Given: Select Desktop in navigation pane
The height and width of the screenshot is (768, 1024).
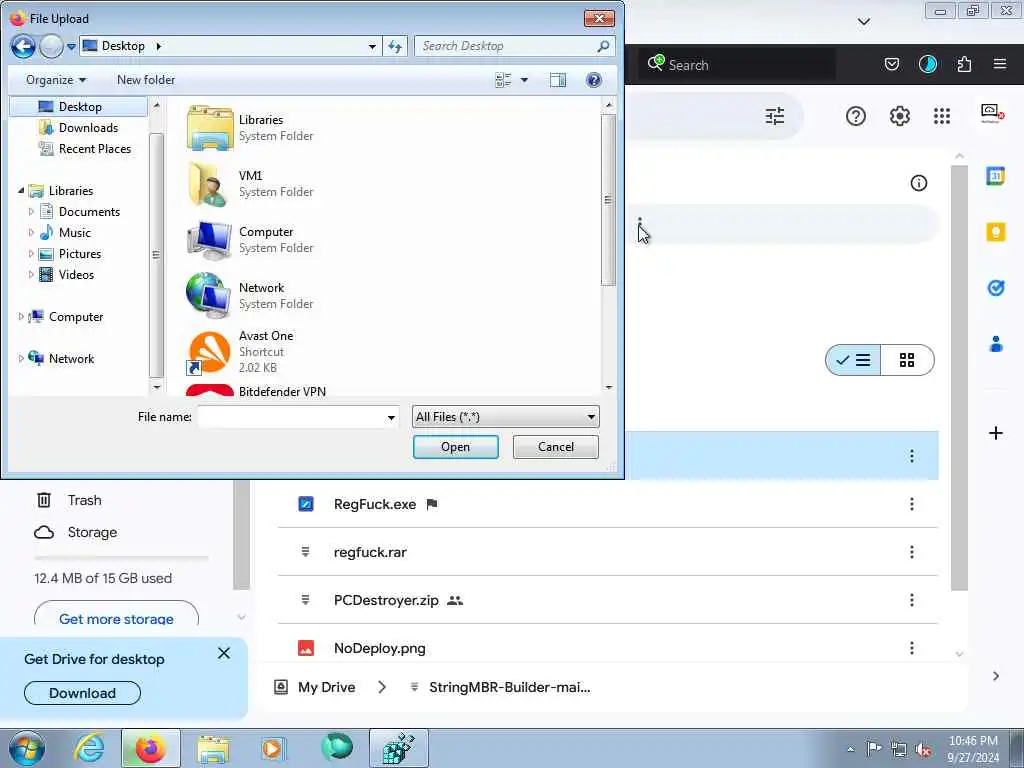Looking at the screenshot, I should pyautogui.click(x=79, y=106).
